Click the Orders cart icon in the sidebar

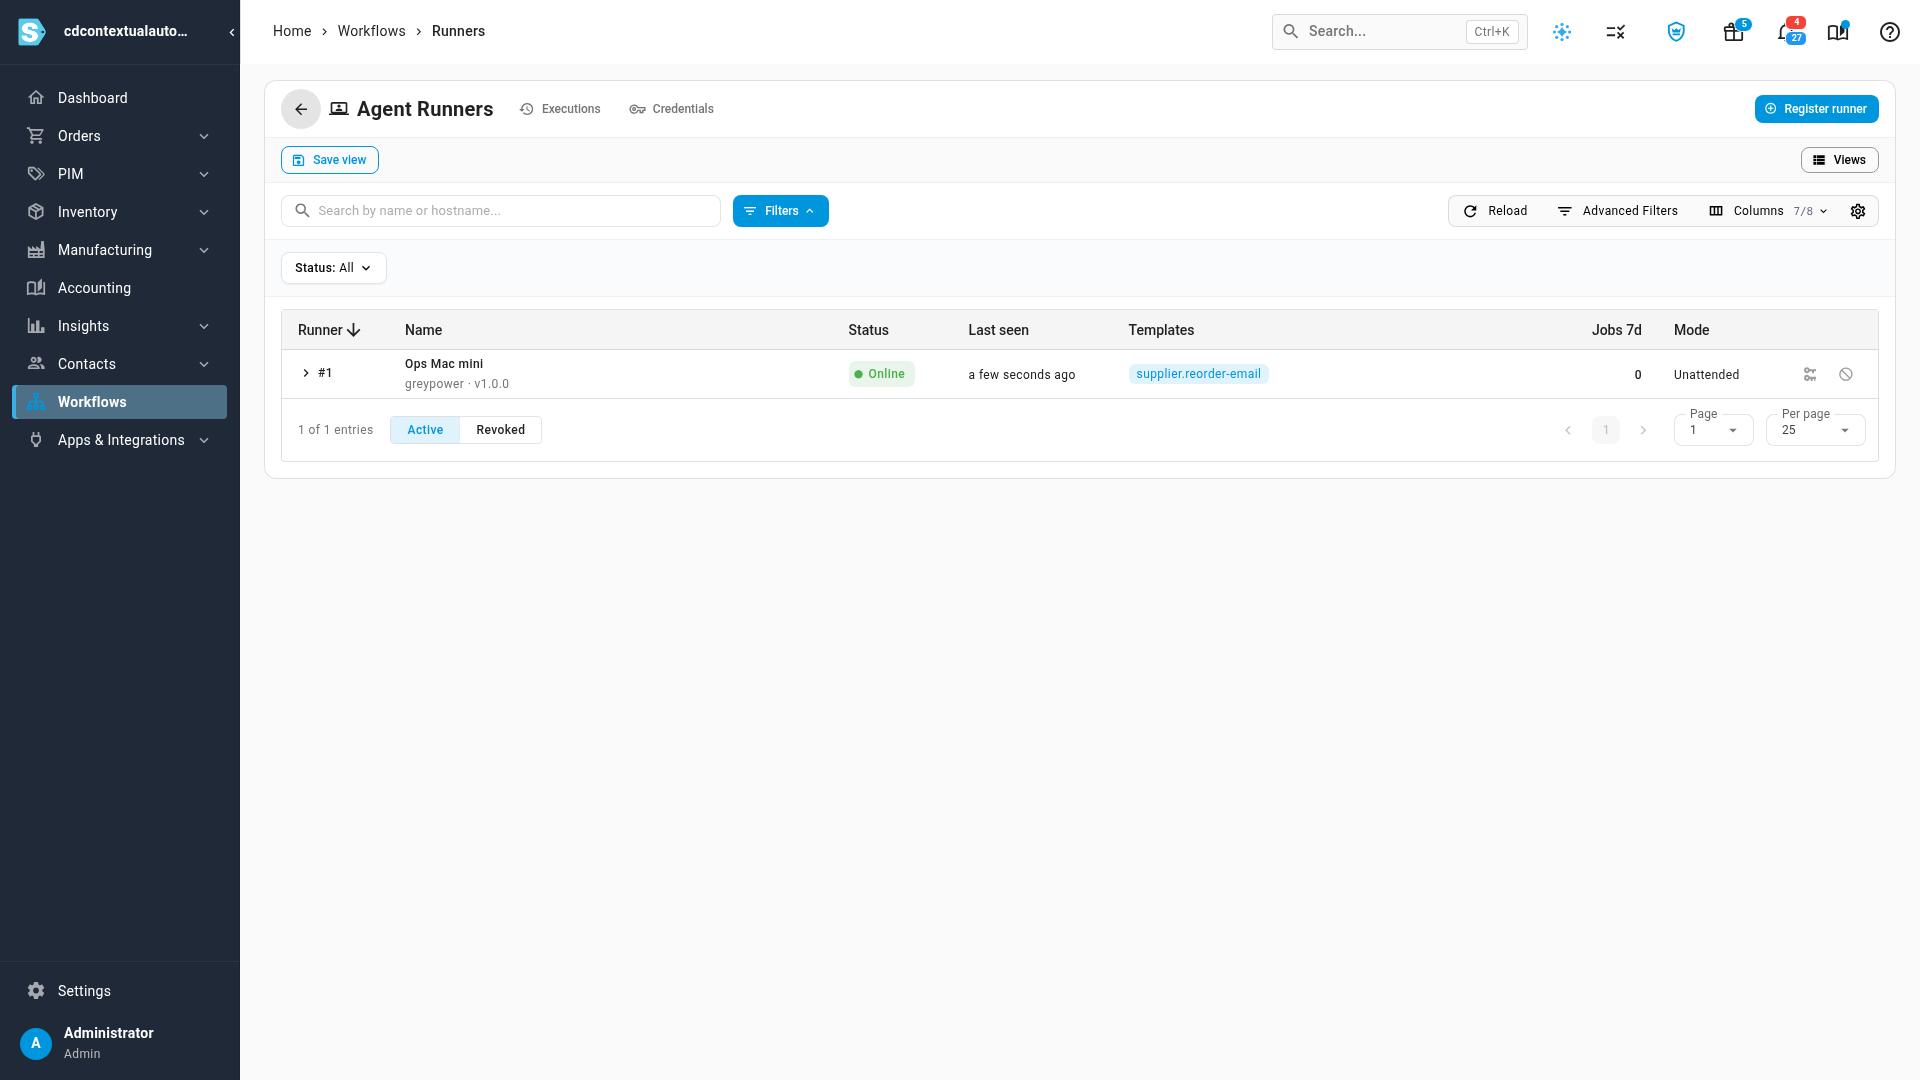[36, 136]
